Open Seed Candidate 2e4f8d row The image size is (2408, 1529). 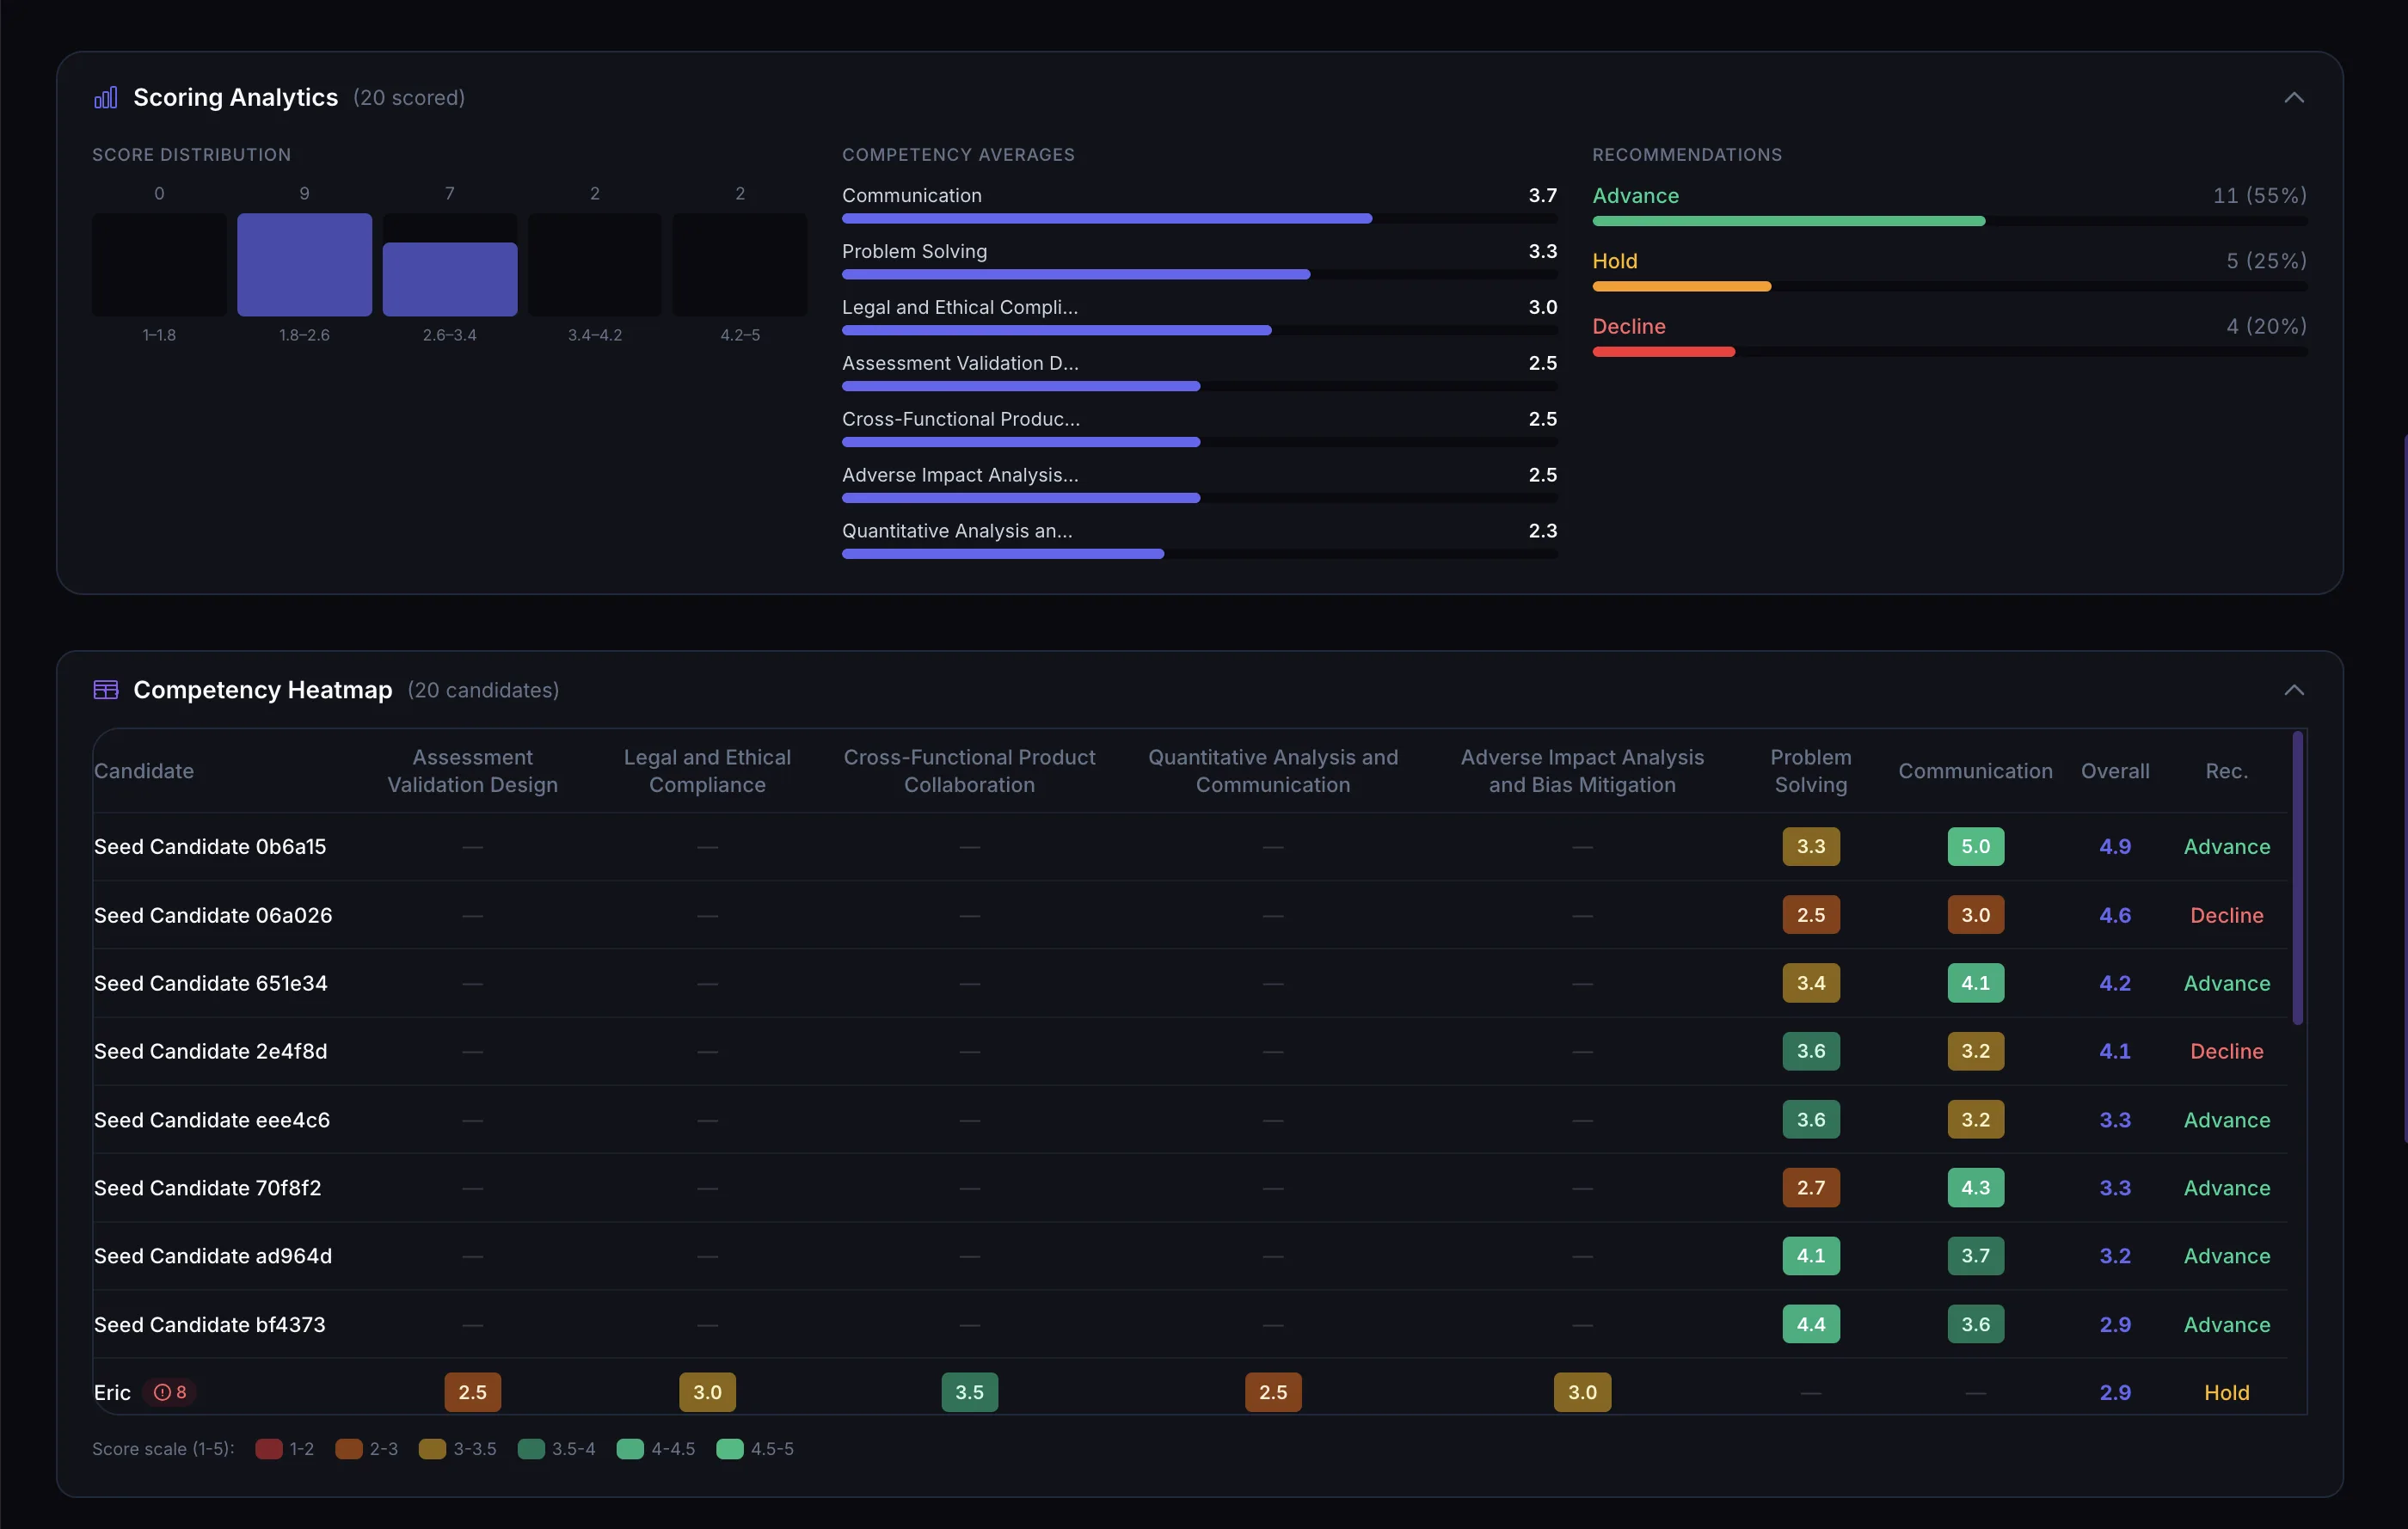click(x=1190, y=1051)
